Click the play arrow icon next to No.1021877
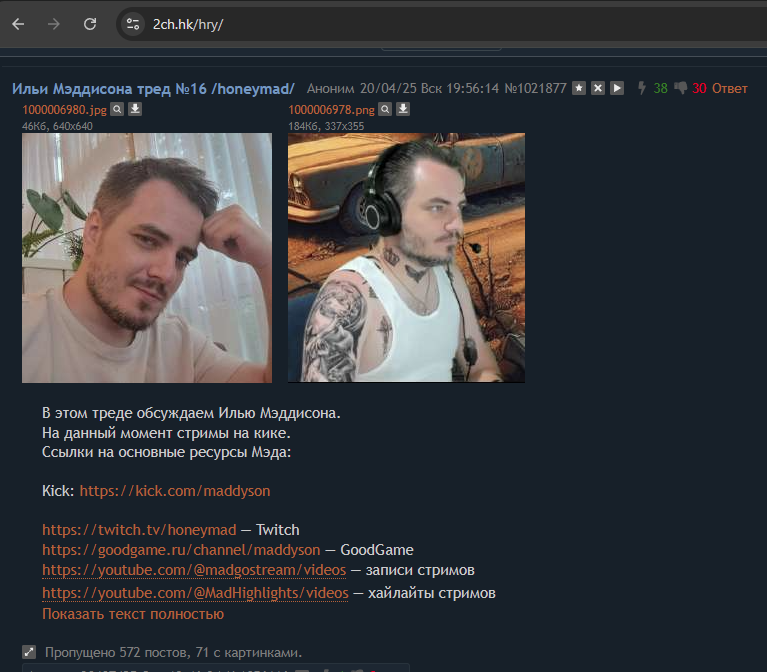Viewport: 767px width, 672px height. click(x=617, y=89)
